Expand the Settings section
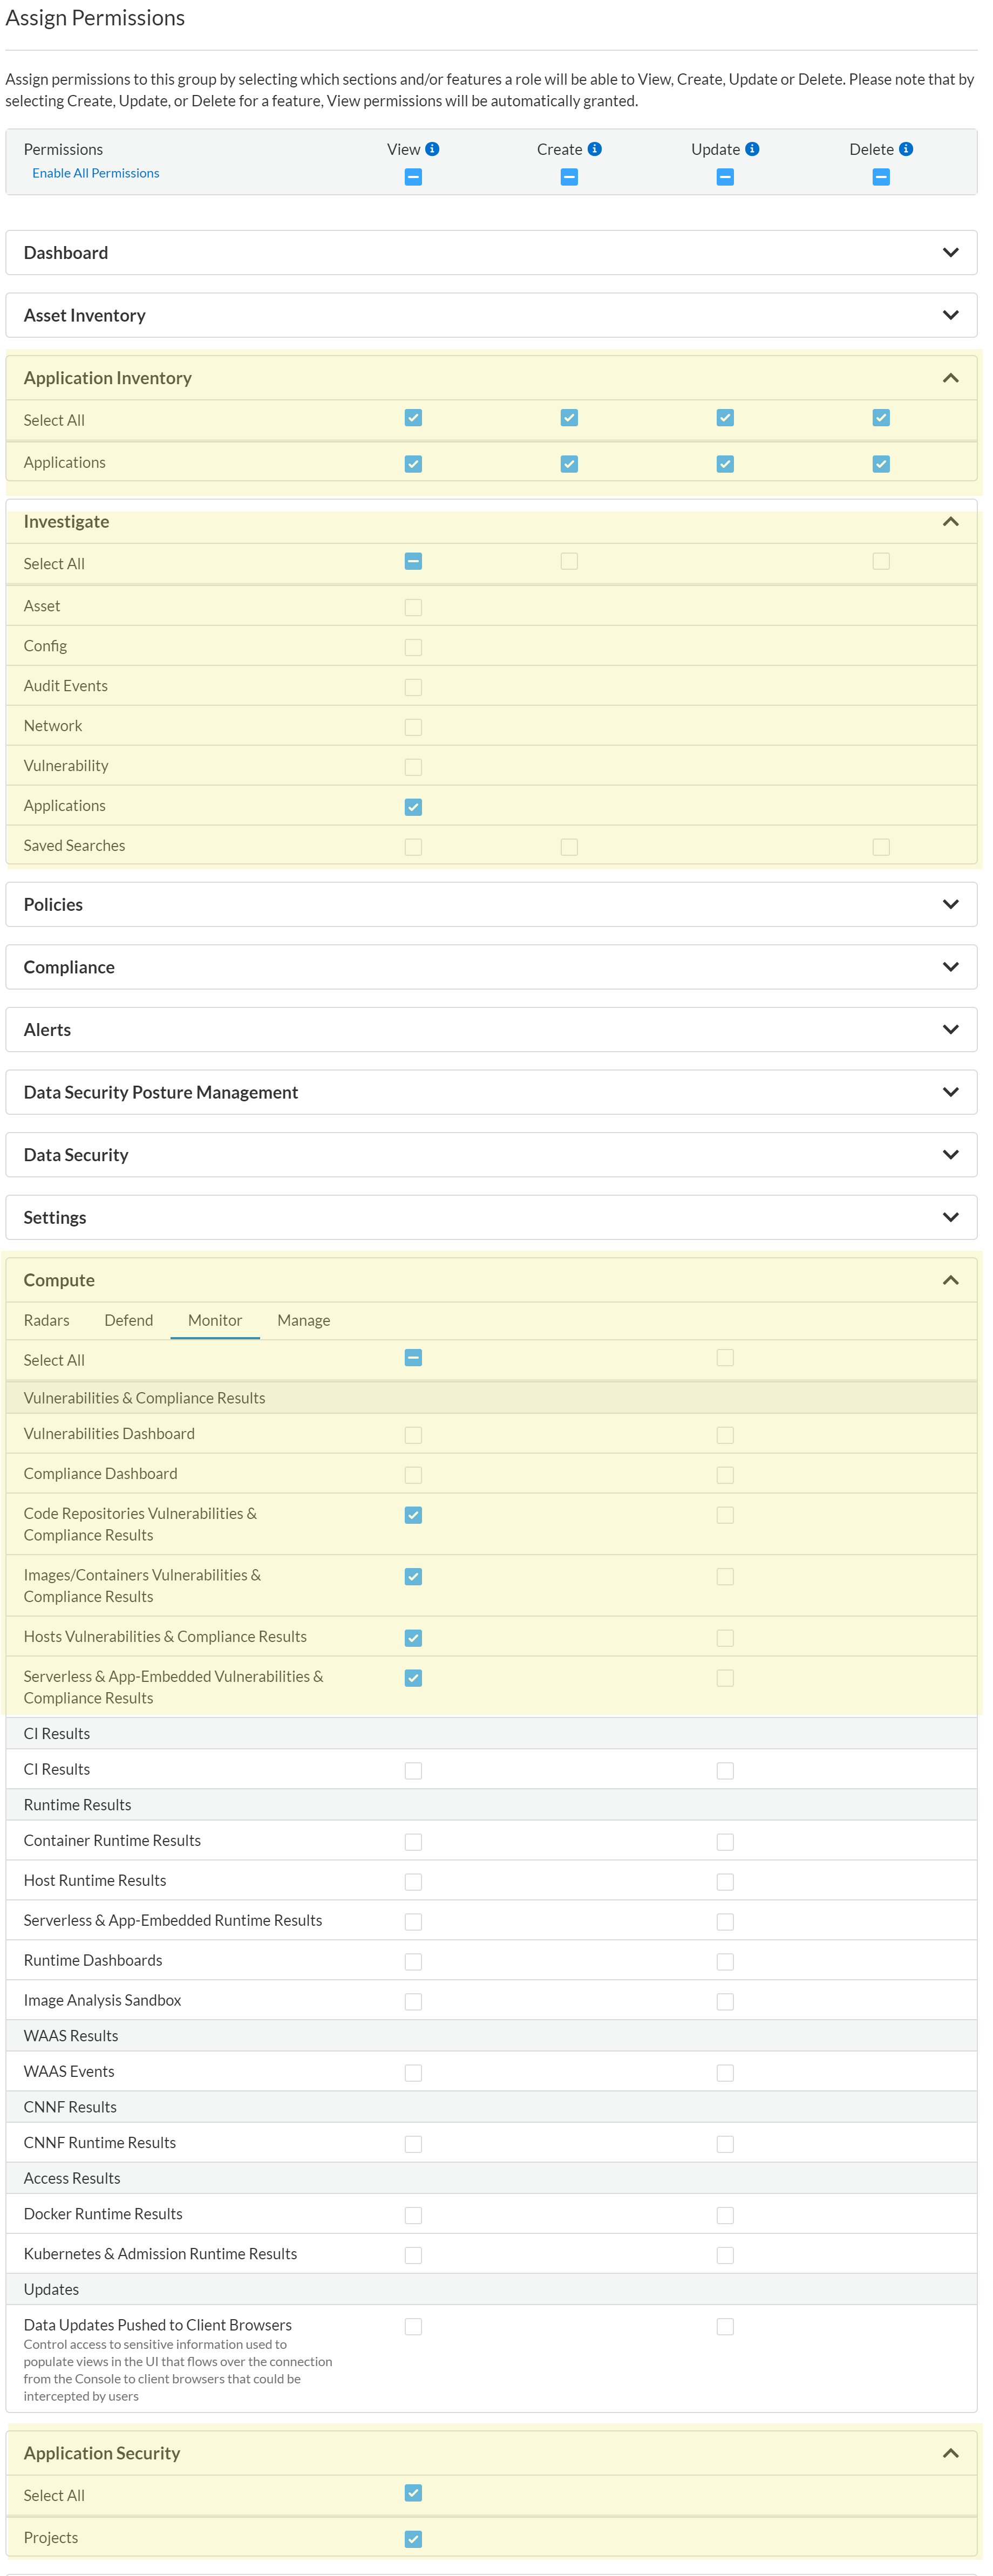 coord(491,1217)
